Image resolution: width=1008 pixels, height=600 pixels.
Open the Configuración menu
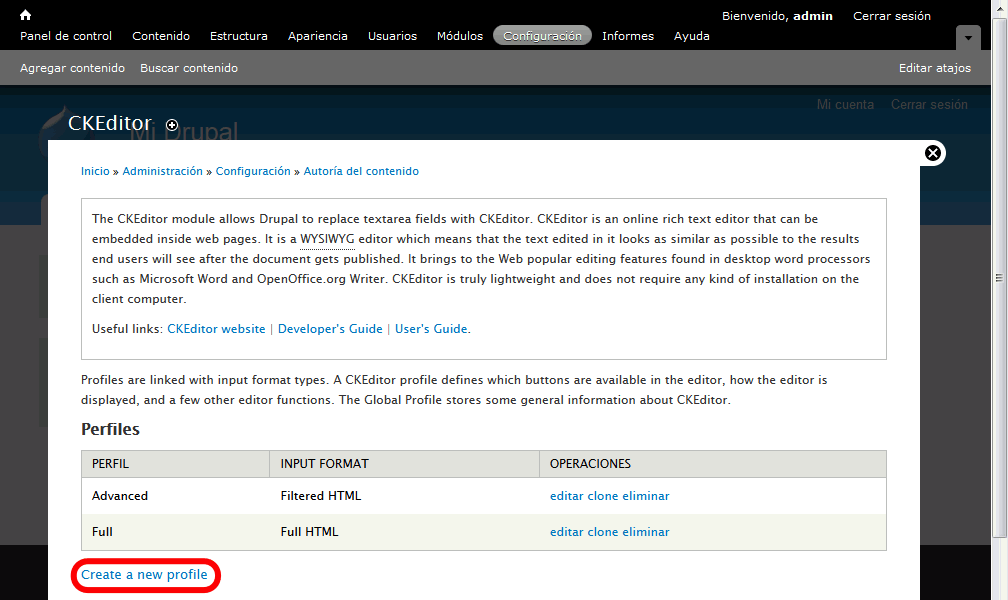542,36
